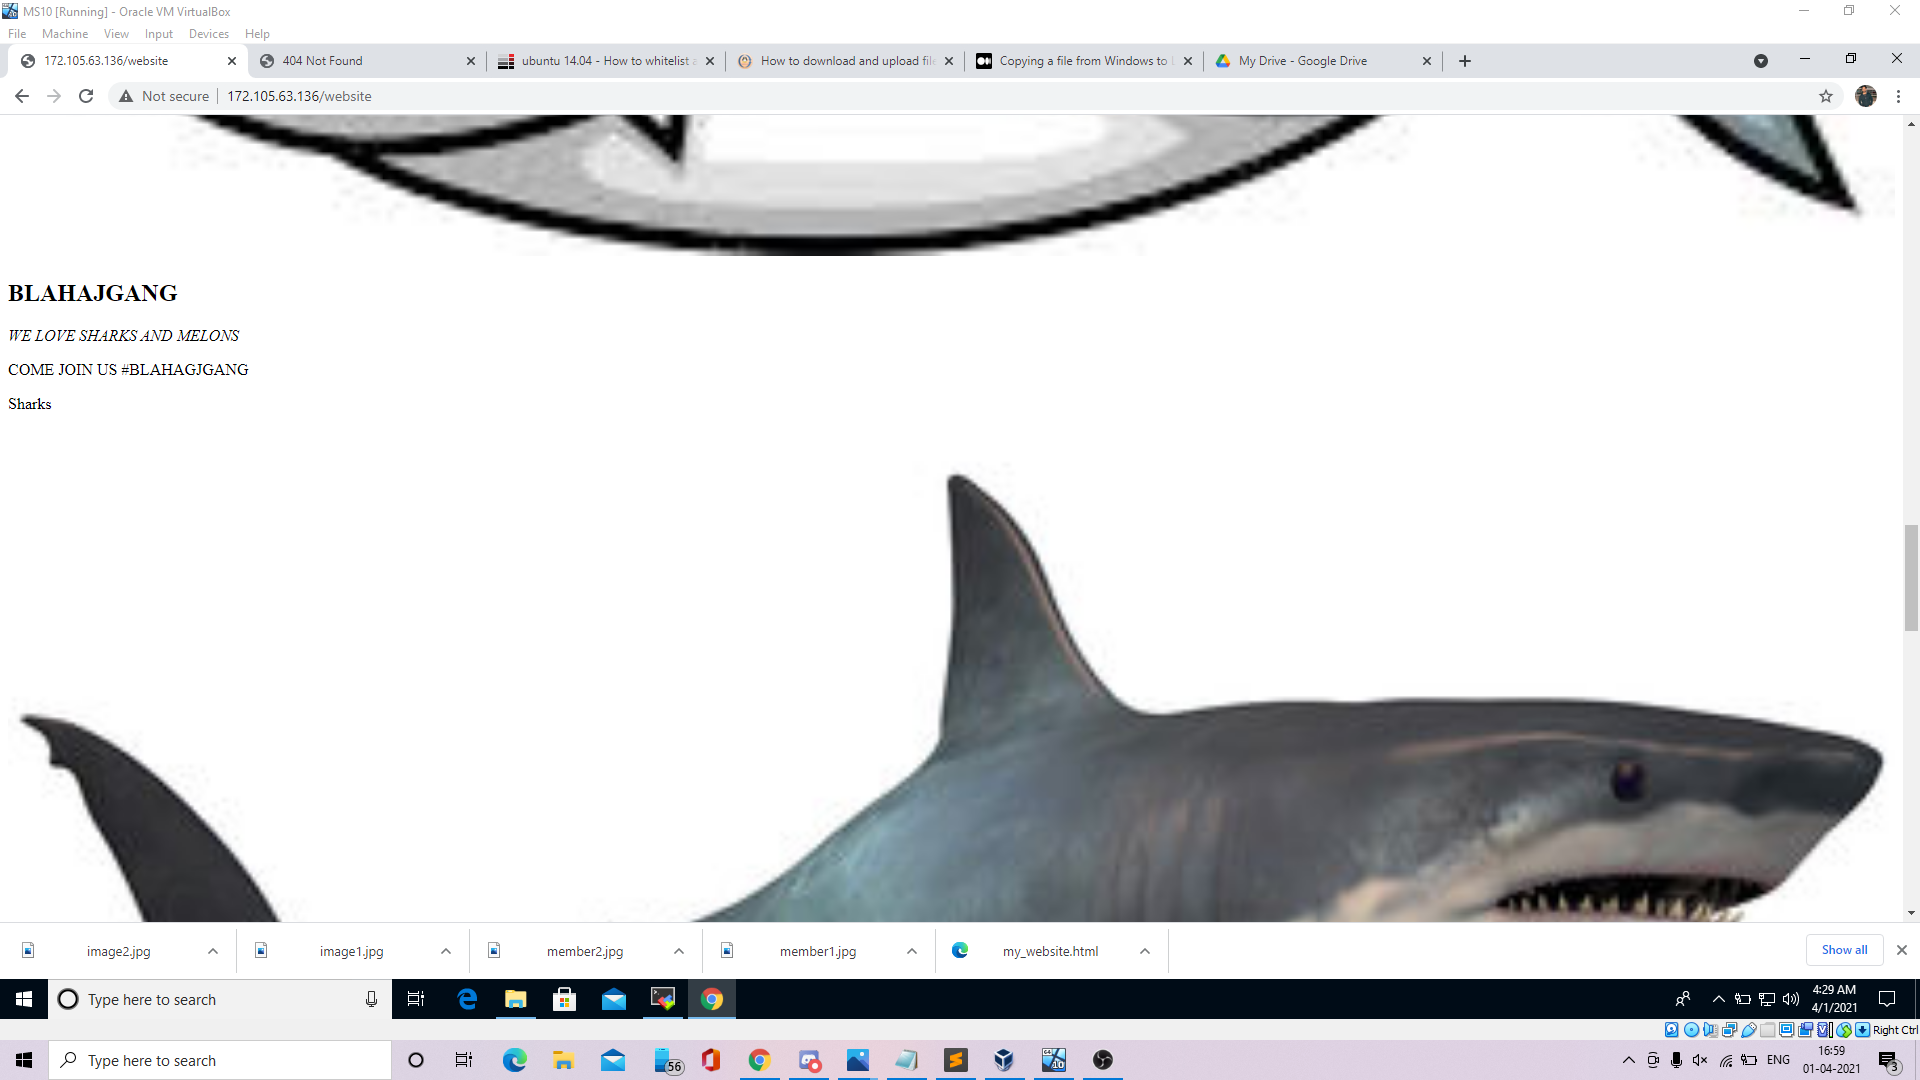
Task: Close the downloads shelf bar
Action: point(1902,950)
